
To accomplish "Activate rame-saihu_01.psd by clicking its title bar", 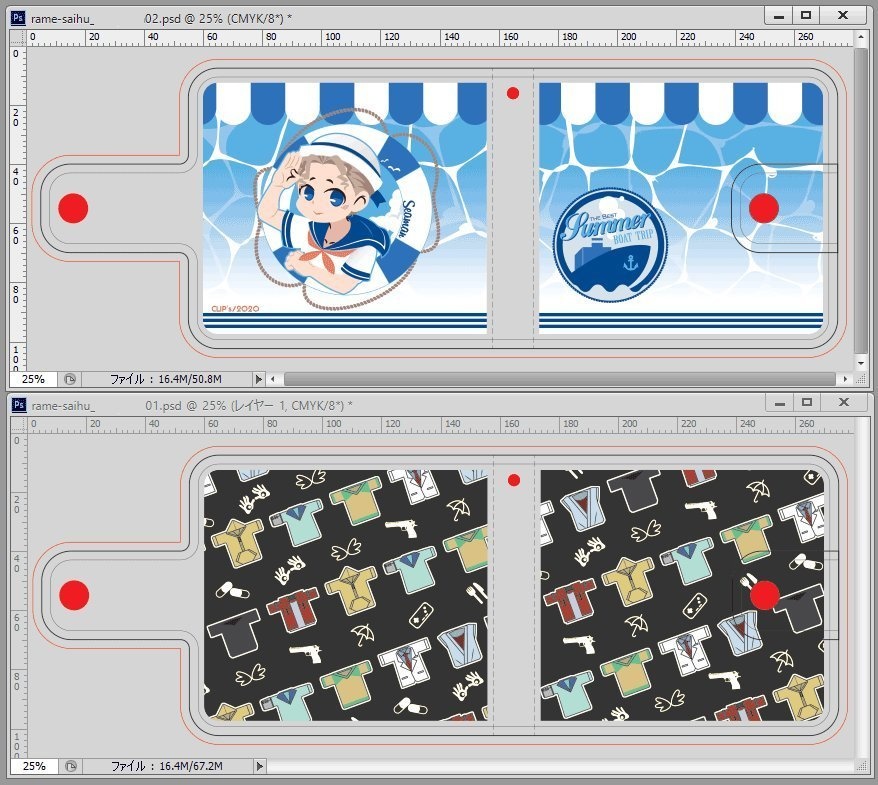I will (x=400, y=402).
